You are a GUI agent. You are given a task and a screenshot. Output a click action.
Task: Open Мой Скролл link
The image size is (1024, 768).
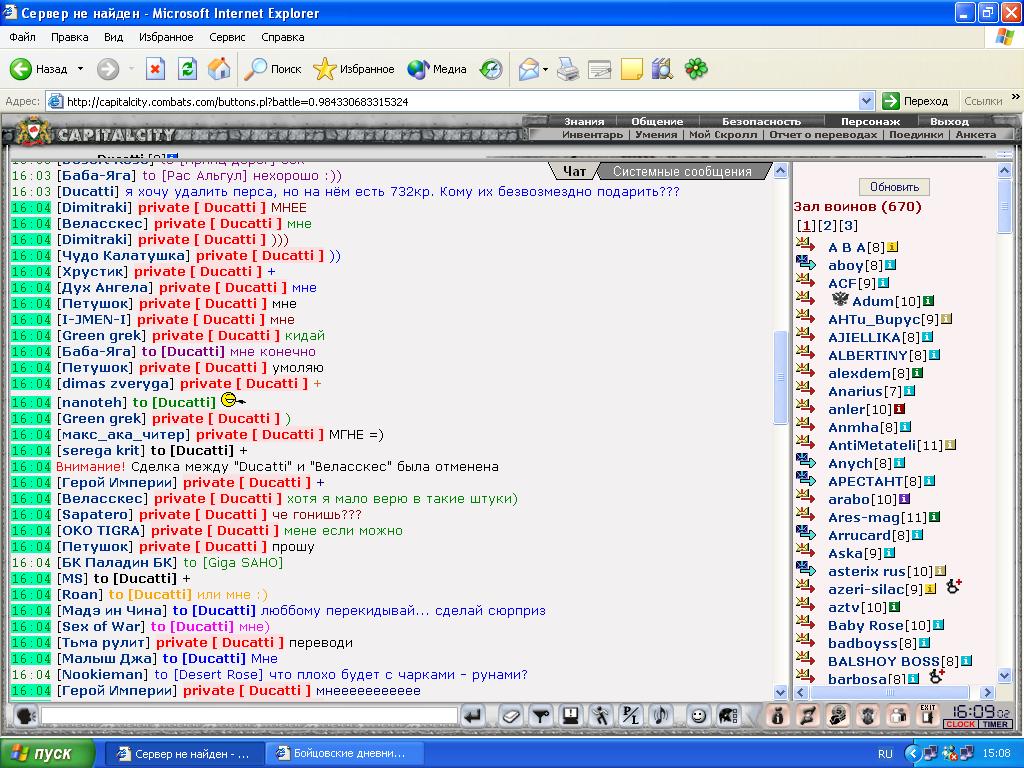tap(722, 135)
